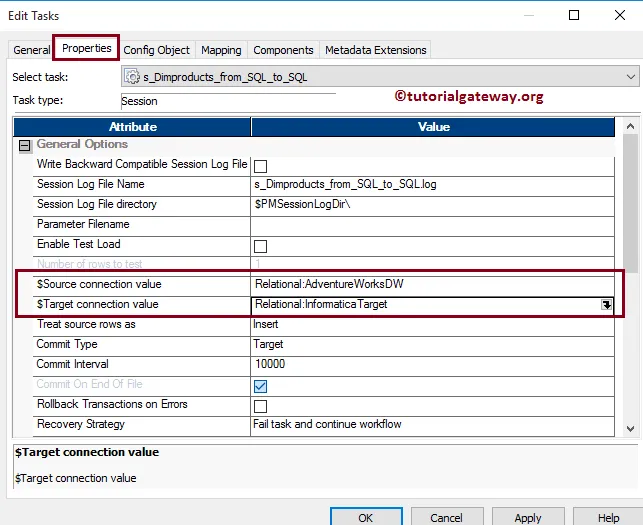Close the Edit Tasks dialog
Screen dimensions: 643x525
tap(620, 16)
